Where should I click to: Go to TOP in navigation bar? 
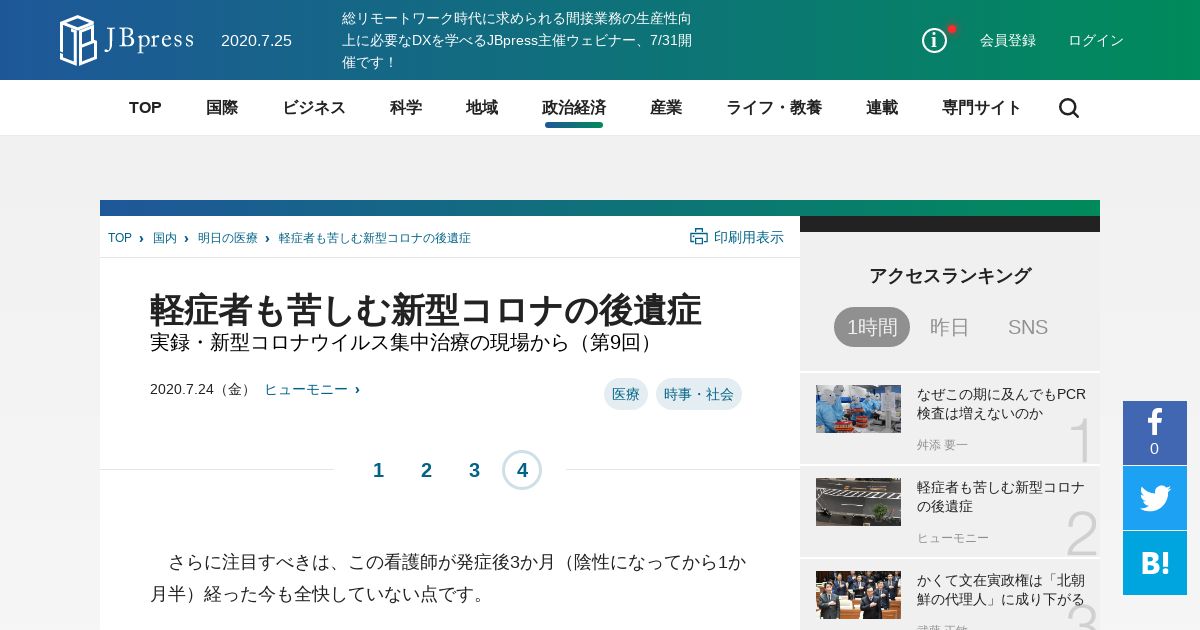click(x=145, y=108)
